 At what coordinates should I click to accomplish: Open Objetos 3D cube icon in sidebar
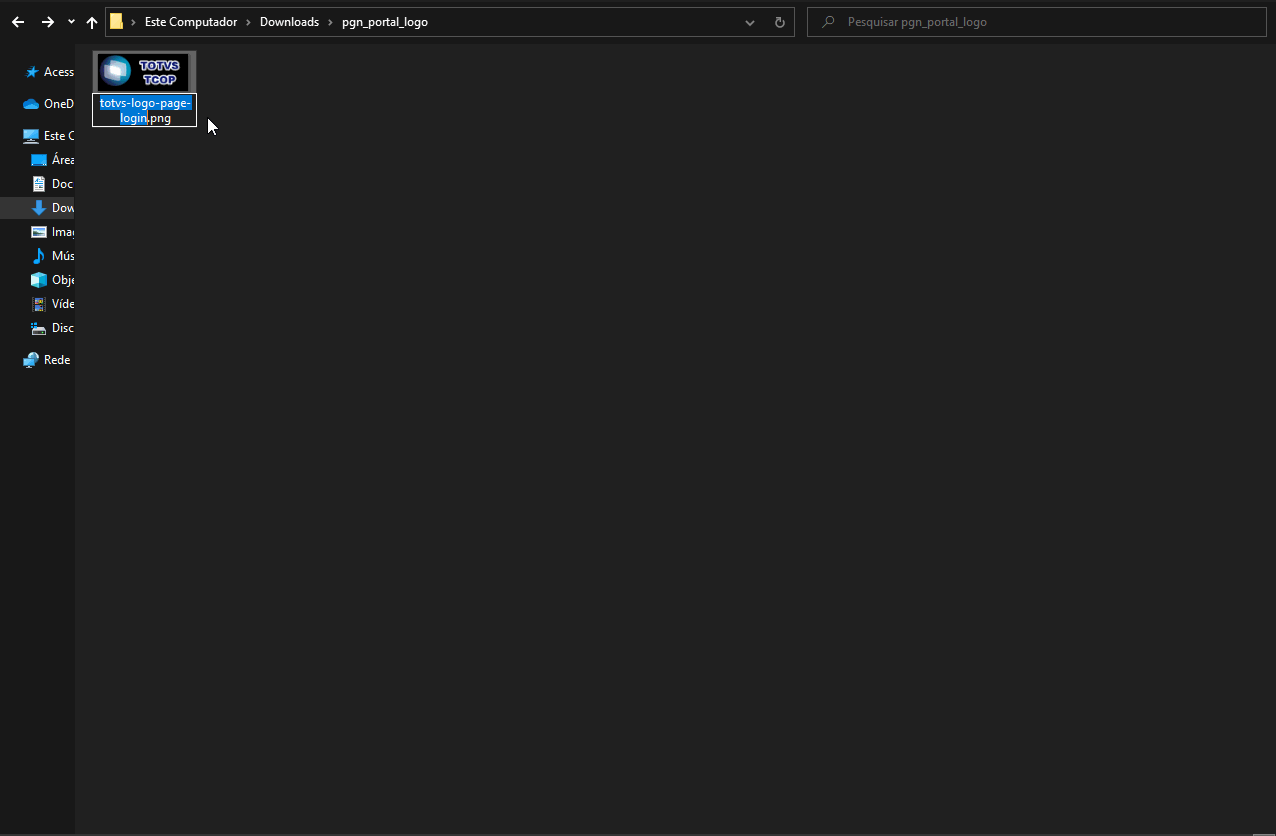pyautogui.click(x=39, y=280)
